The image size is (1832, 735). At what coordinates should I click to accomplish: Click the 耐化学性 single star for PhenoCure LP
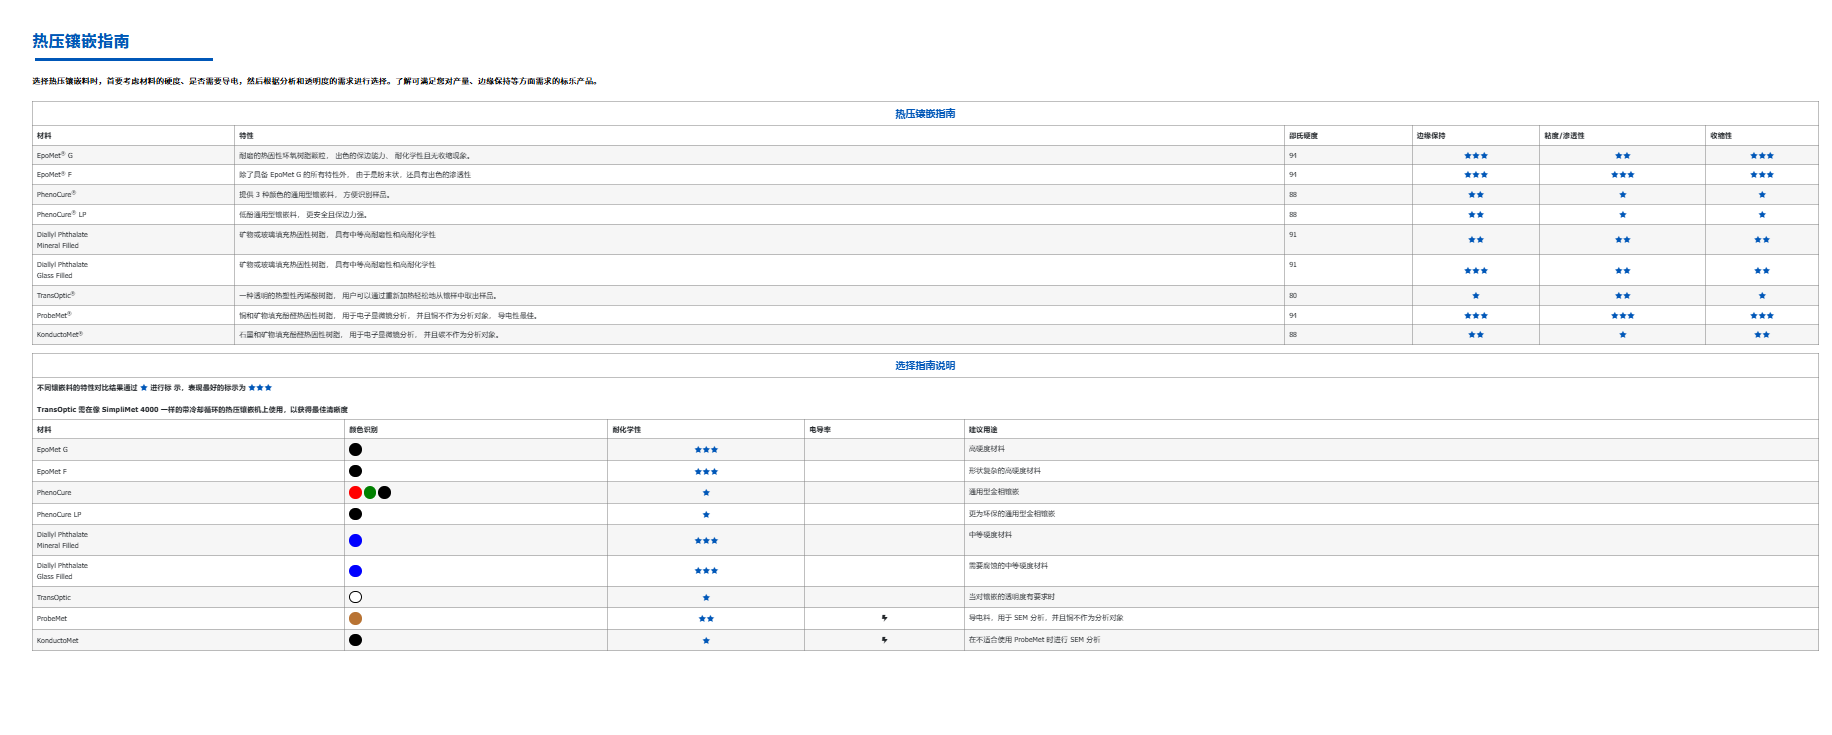pyautogui.click(x=706, y=515)
